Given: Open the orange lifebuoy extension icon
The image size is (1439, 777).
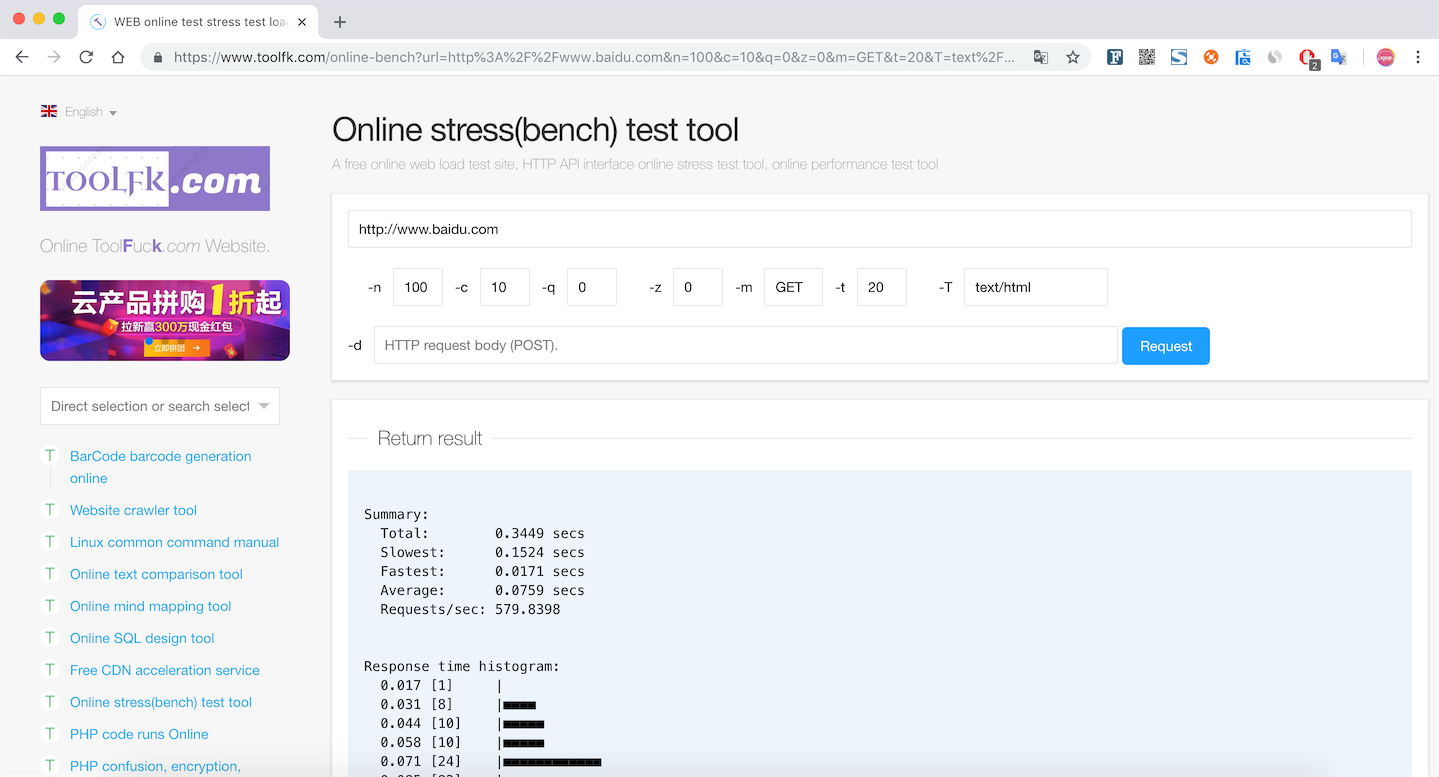Looking at the screenshot, I should click(x=1211, y=57).
